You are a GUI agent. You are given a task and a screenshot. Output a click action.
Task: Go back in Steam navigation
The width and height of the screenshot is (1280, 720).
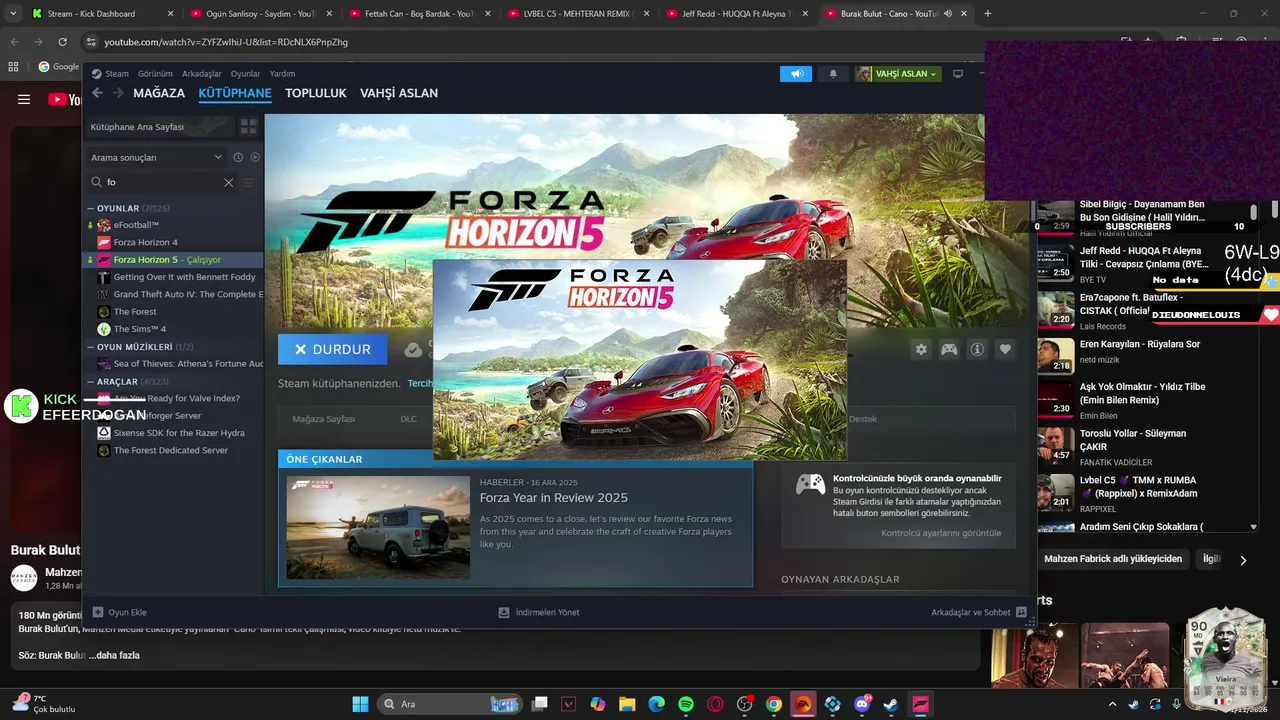tap(97, 93)
